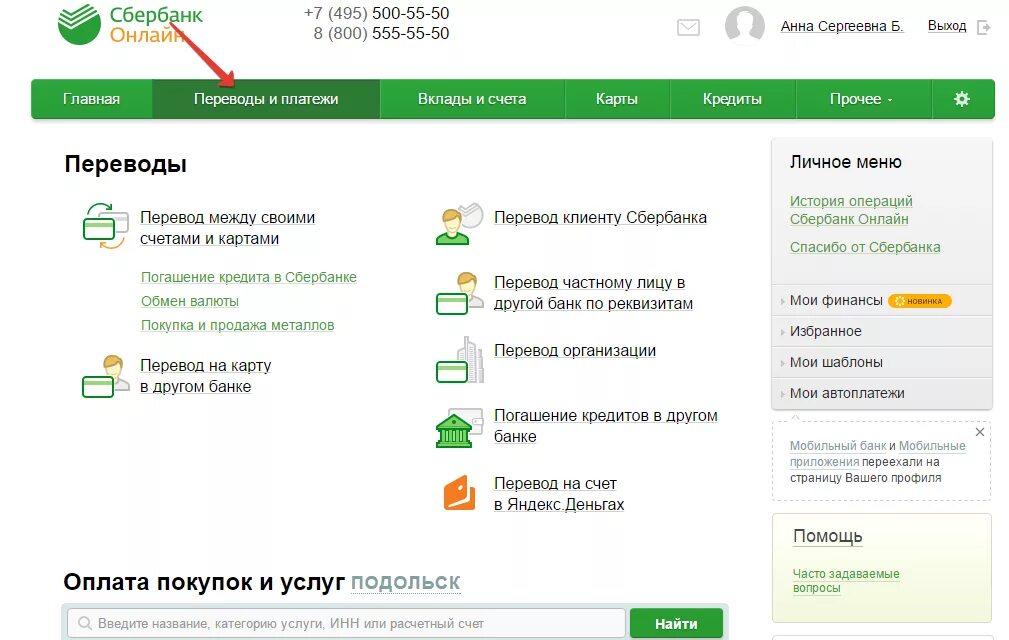Viewport: 1009px width, 640px height.
Task: Click the новинка badge next to Мои финансы
Action: click(919, 300)
